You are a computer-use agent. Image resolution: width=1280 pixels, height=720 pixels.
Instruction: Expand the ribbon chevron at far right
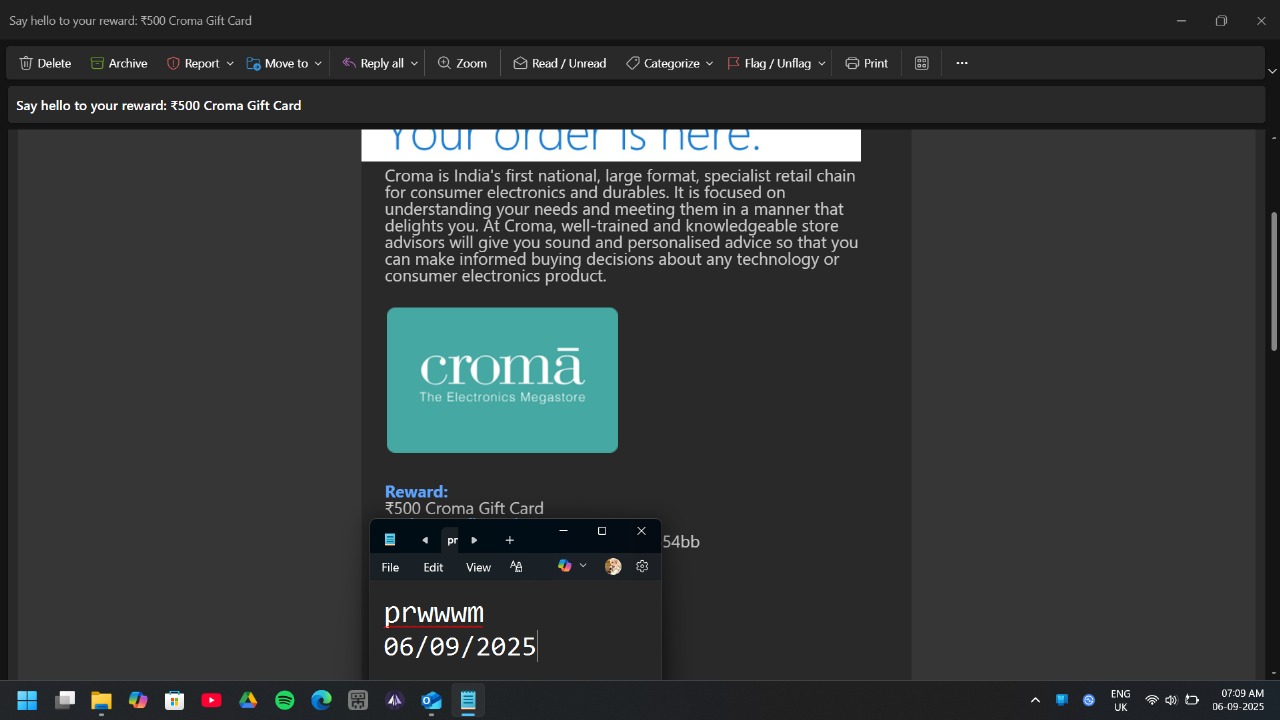1272,71
